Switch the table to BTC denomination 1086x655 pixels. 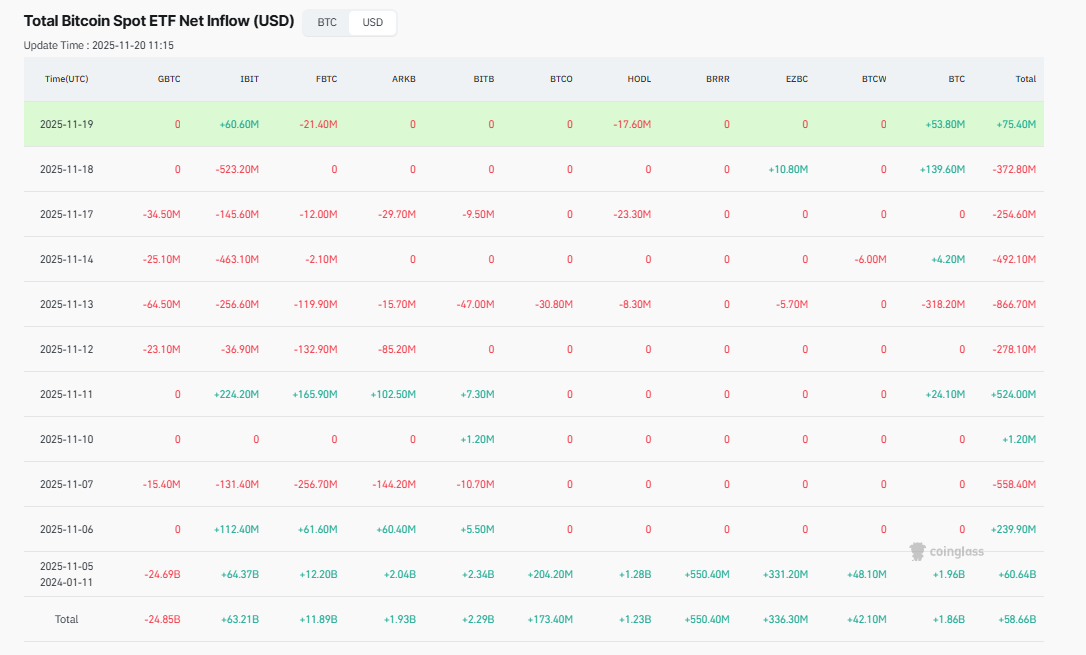coord(325,22)
